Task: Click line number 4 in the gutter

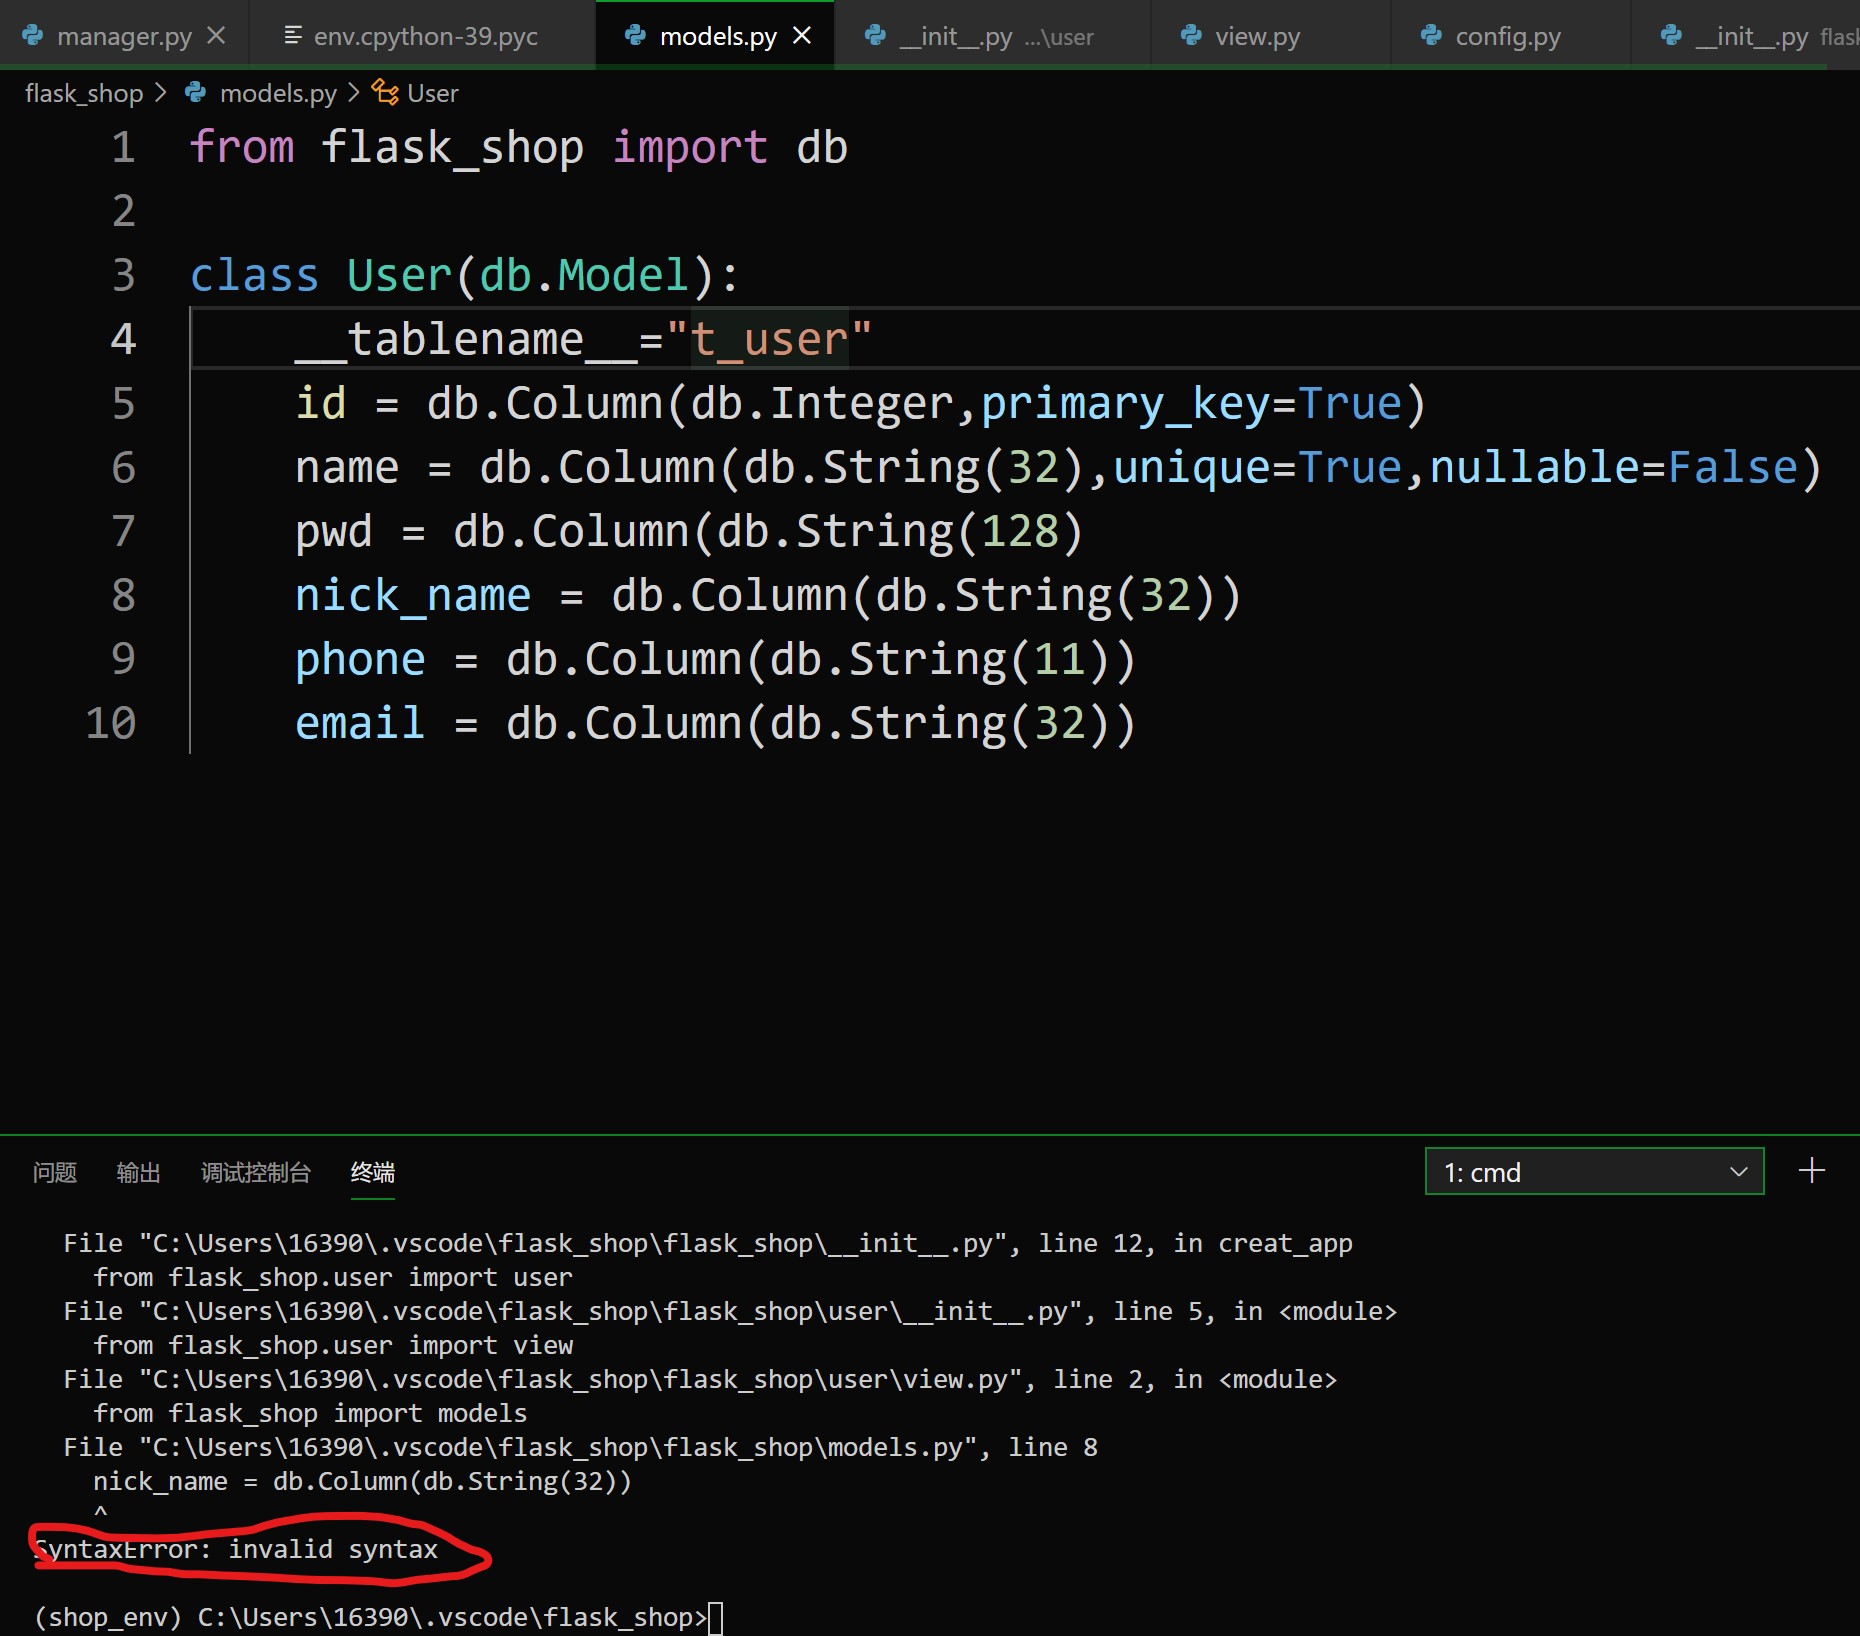Action: (x=123, y=339)
